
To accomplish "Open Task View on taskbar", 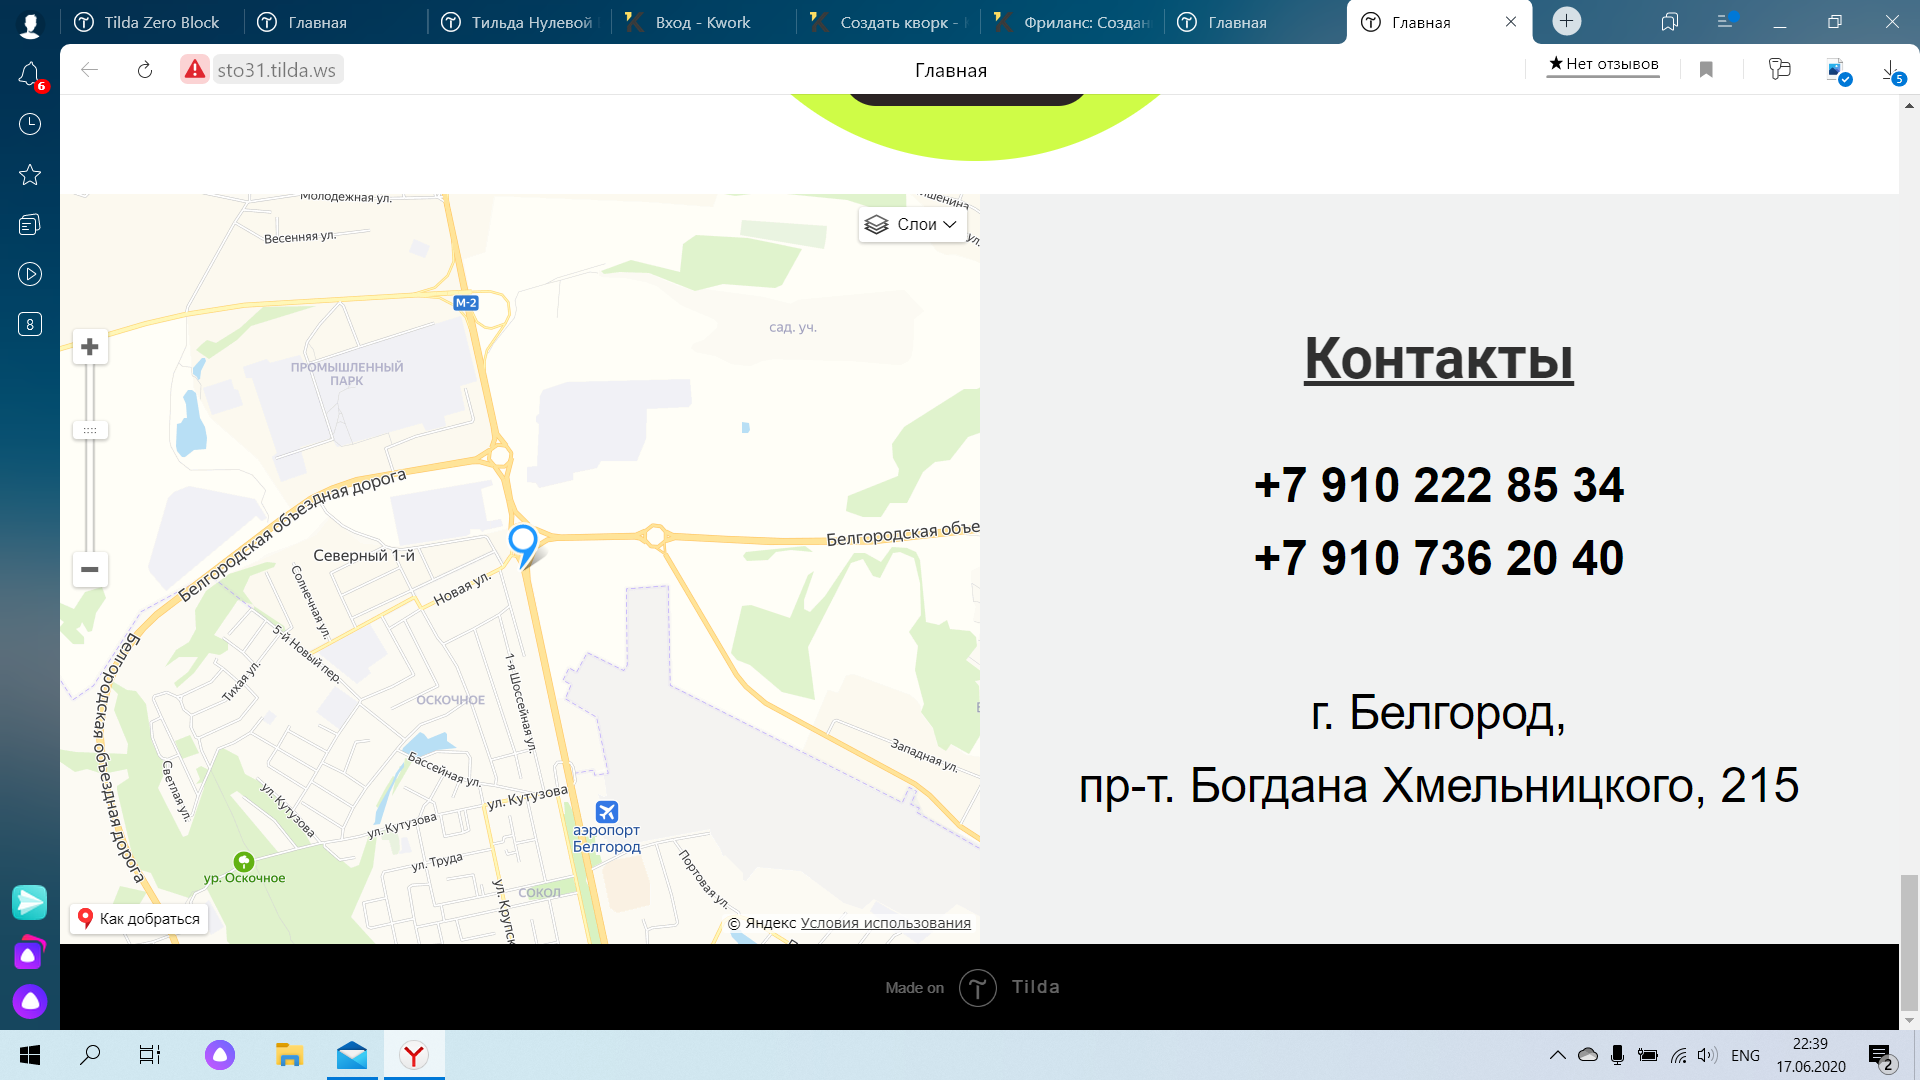I will [149, 1055].
